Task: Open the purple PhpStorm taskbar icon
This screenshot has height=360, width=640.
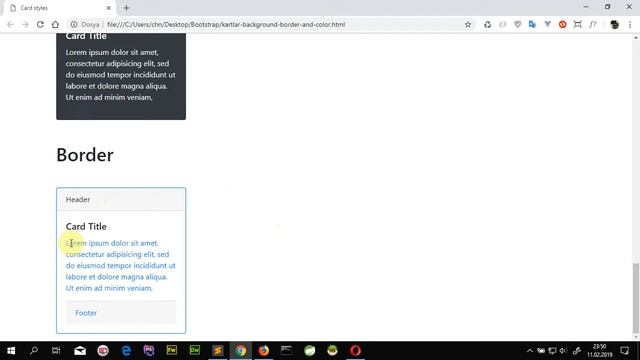Action: [149, 351]
